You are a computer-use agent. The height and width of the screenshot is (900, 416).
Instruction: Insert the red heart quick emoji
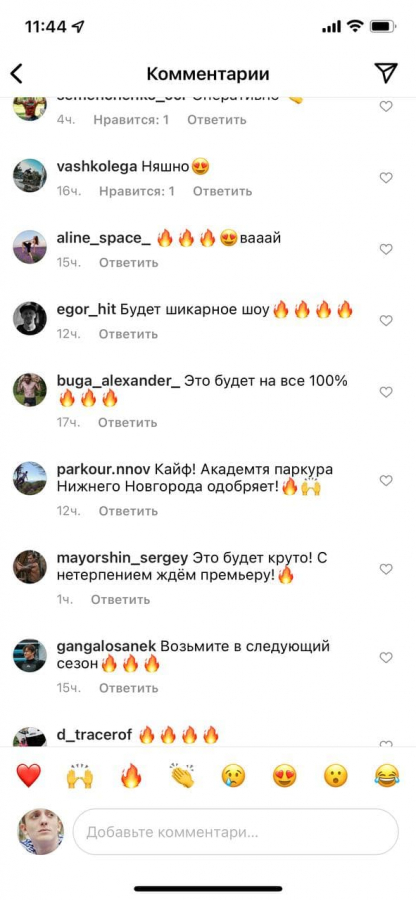coord(28,775)
